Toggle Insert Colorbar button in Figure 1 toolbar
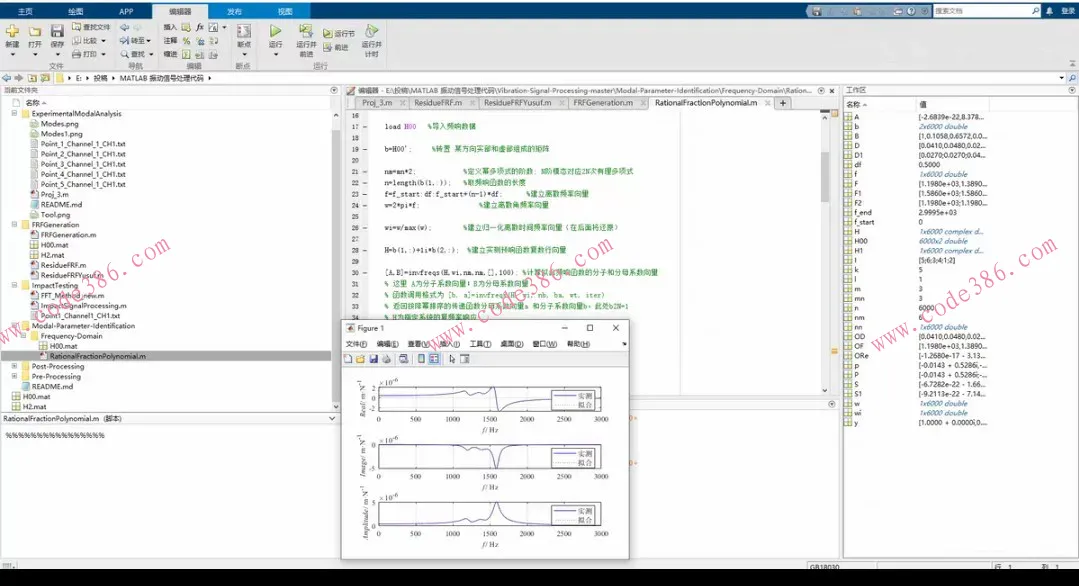This screenshot has height=586, width=1079. coord(421,359)
